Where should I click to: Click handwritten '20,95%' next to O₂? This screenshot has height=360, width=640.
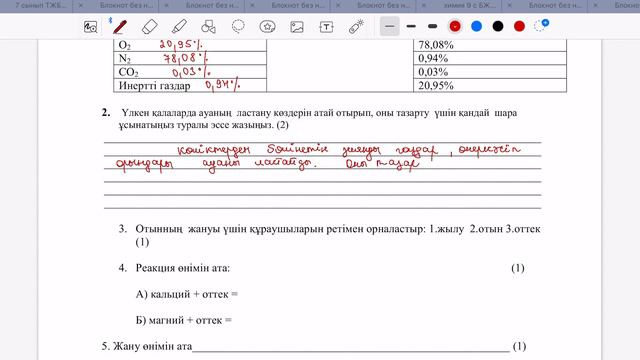click(180, 44)
